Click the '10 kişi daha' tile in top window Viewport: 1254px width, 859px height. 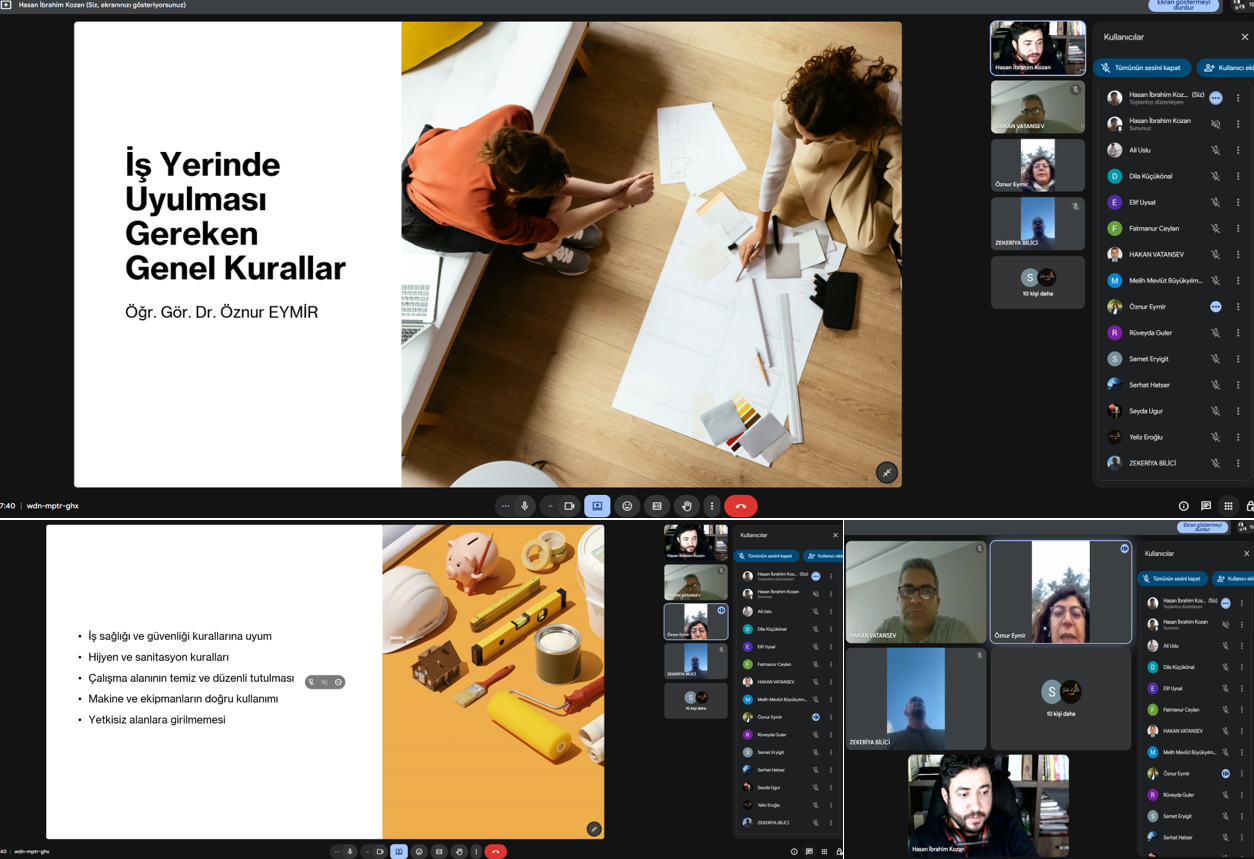click(1037, 282)
